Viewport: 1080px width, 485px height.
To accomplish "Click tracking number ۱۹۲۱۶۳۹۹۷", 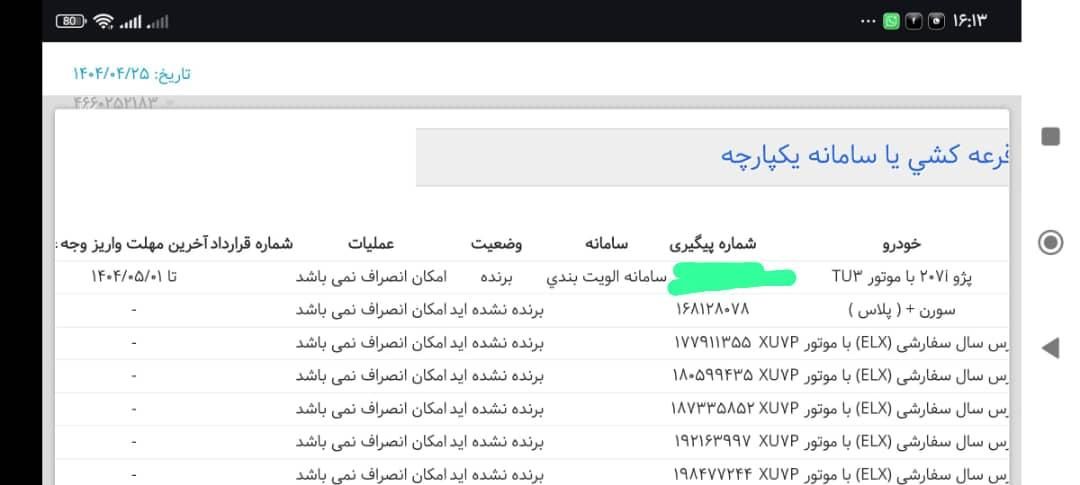I will point(713,442).
